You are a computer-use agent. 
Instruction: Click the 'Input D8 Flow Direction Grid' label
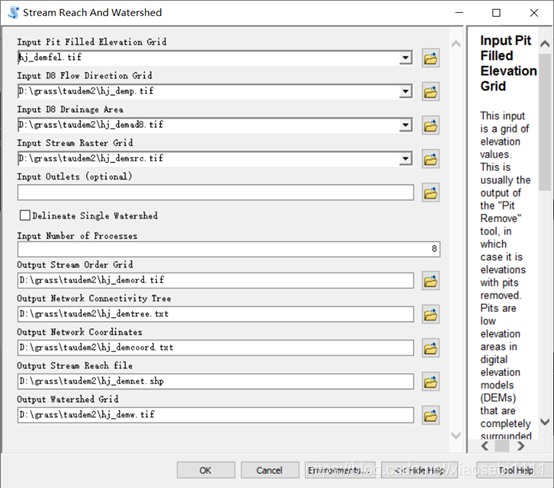coord(85,76)
